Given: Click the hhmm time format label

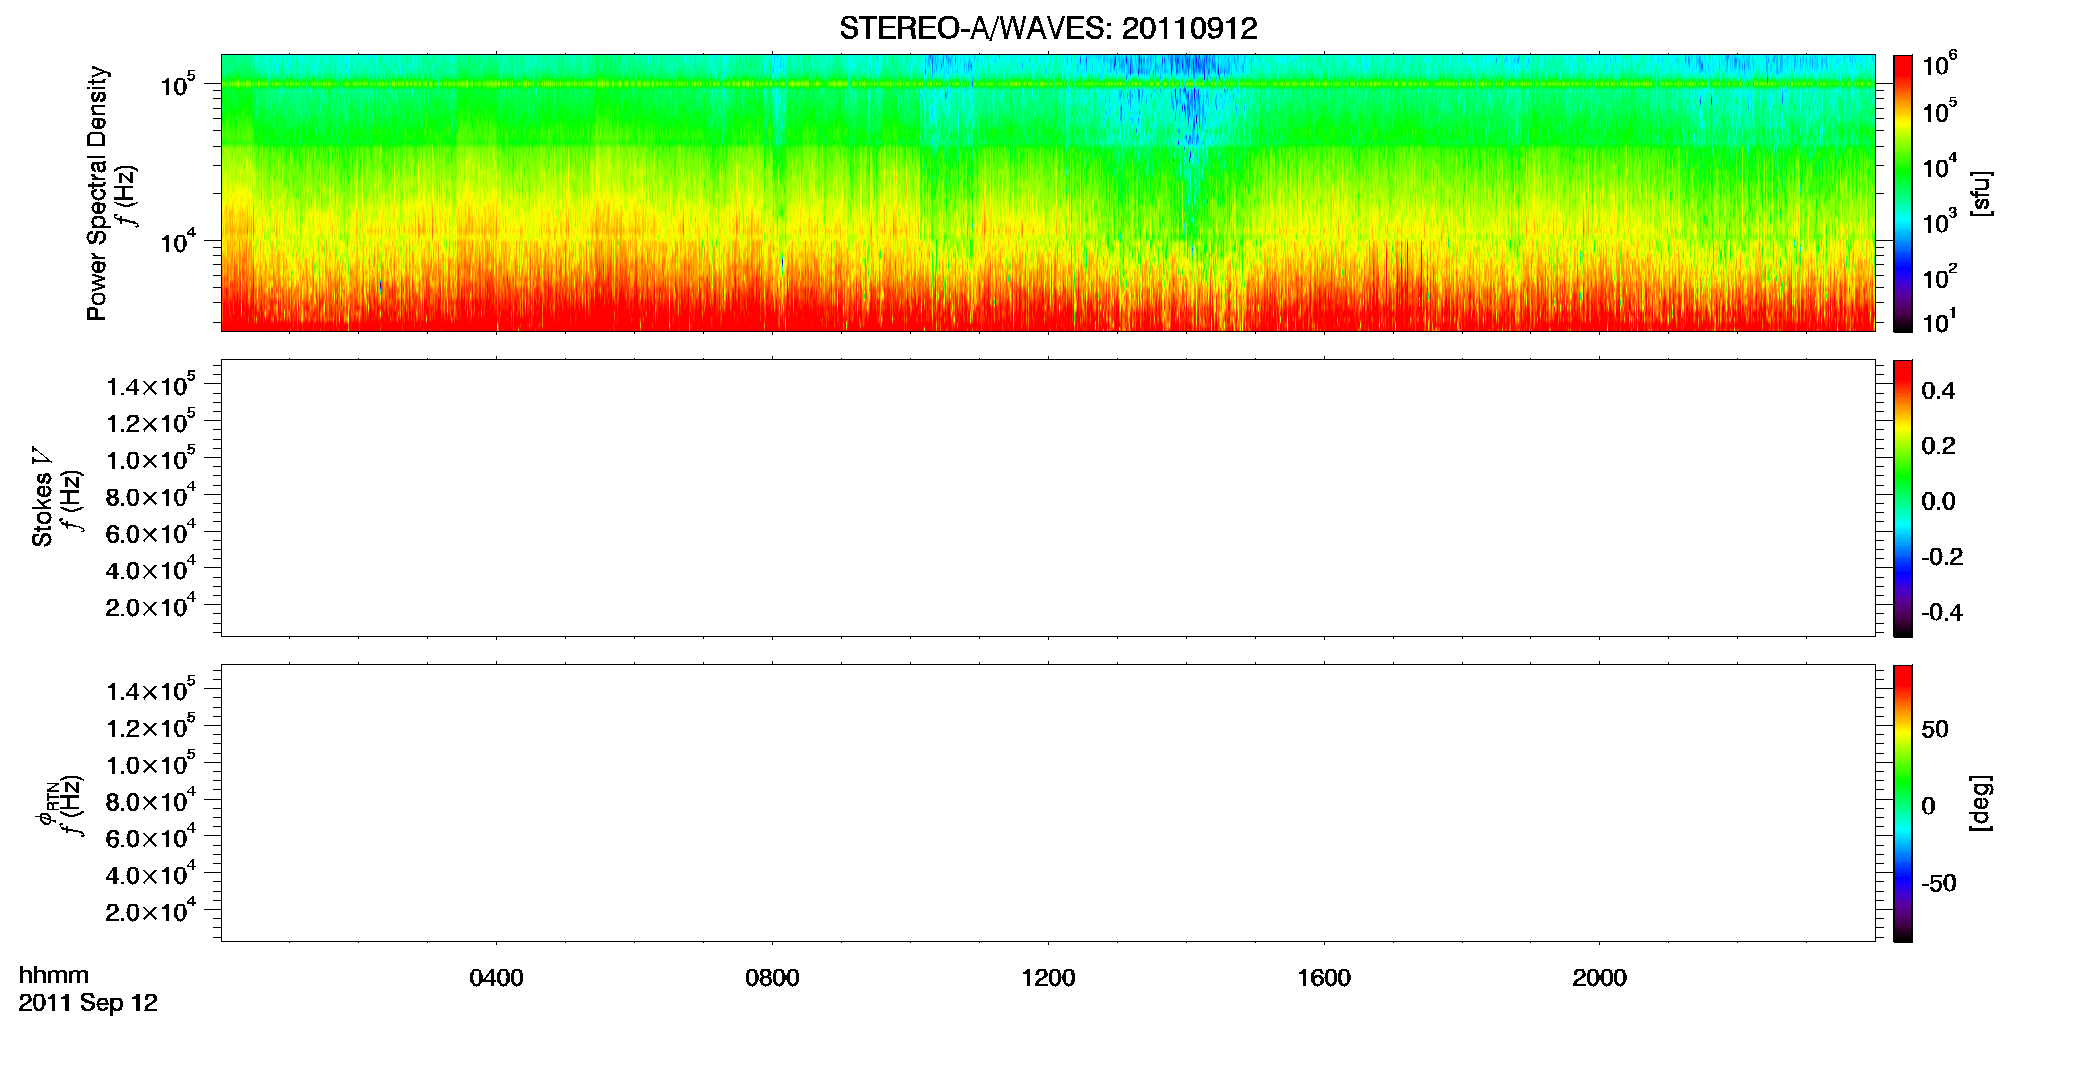Looking at the screenshot, I should click(54, 975).
